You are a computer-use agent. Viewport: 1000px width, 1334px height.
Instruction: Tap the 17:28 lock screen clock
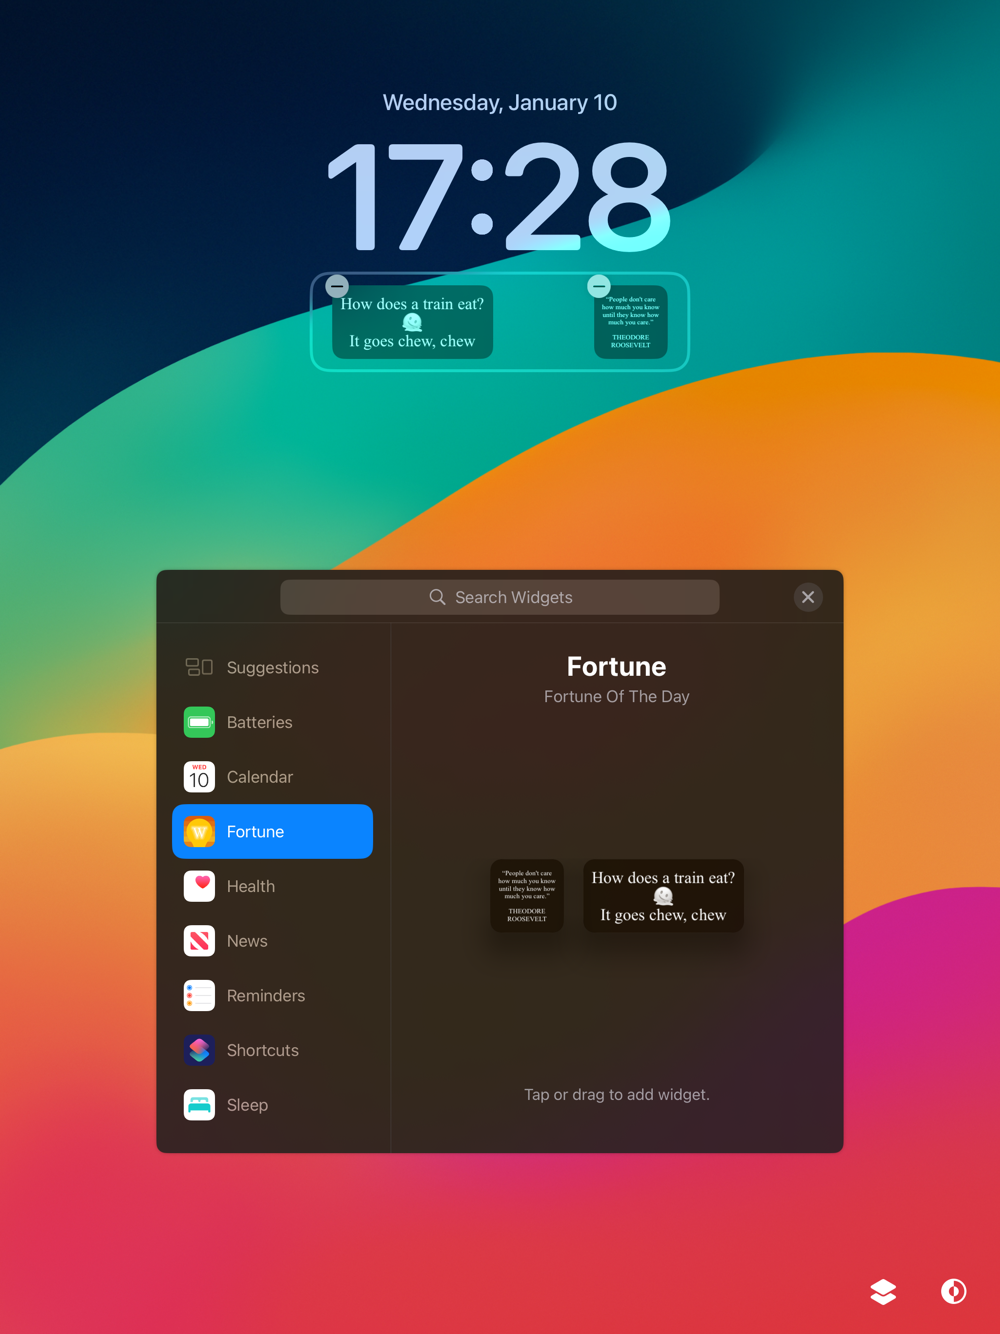(x=499, y=196)
